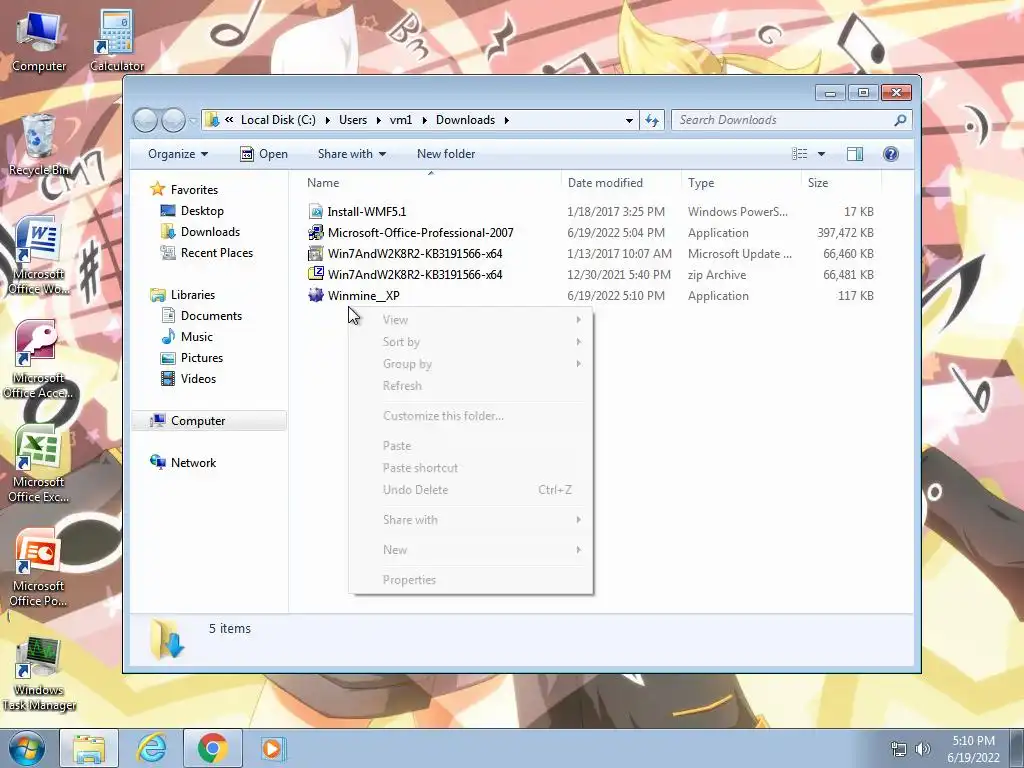The width and height of the screenshot is (1024, 768).
Task: Open the Share with toolbar dropdown
Action: click(x=351, y=154)
